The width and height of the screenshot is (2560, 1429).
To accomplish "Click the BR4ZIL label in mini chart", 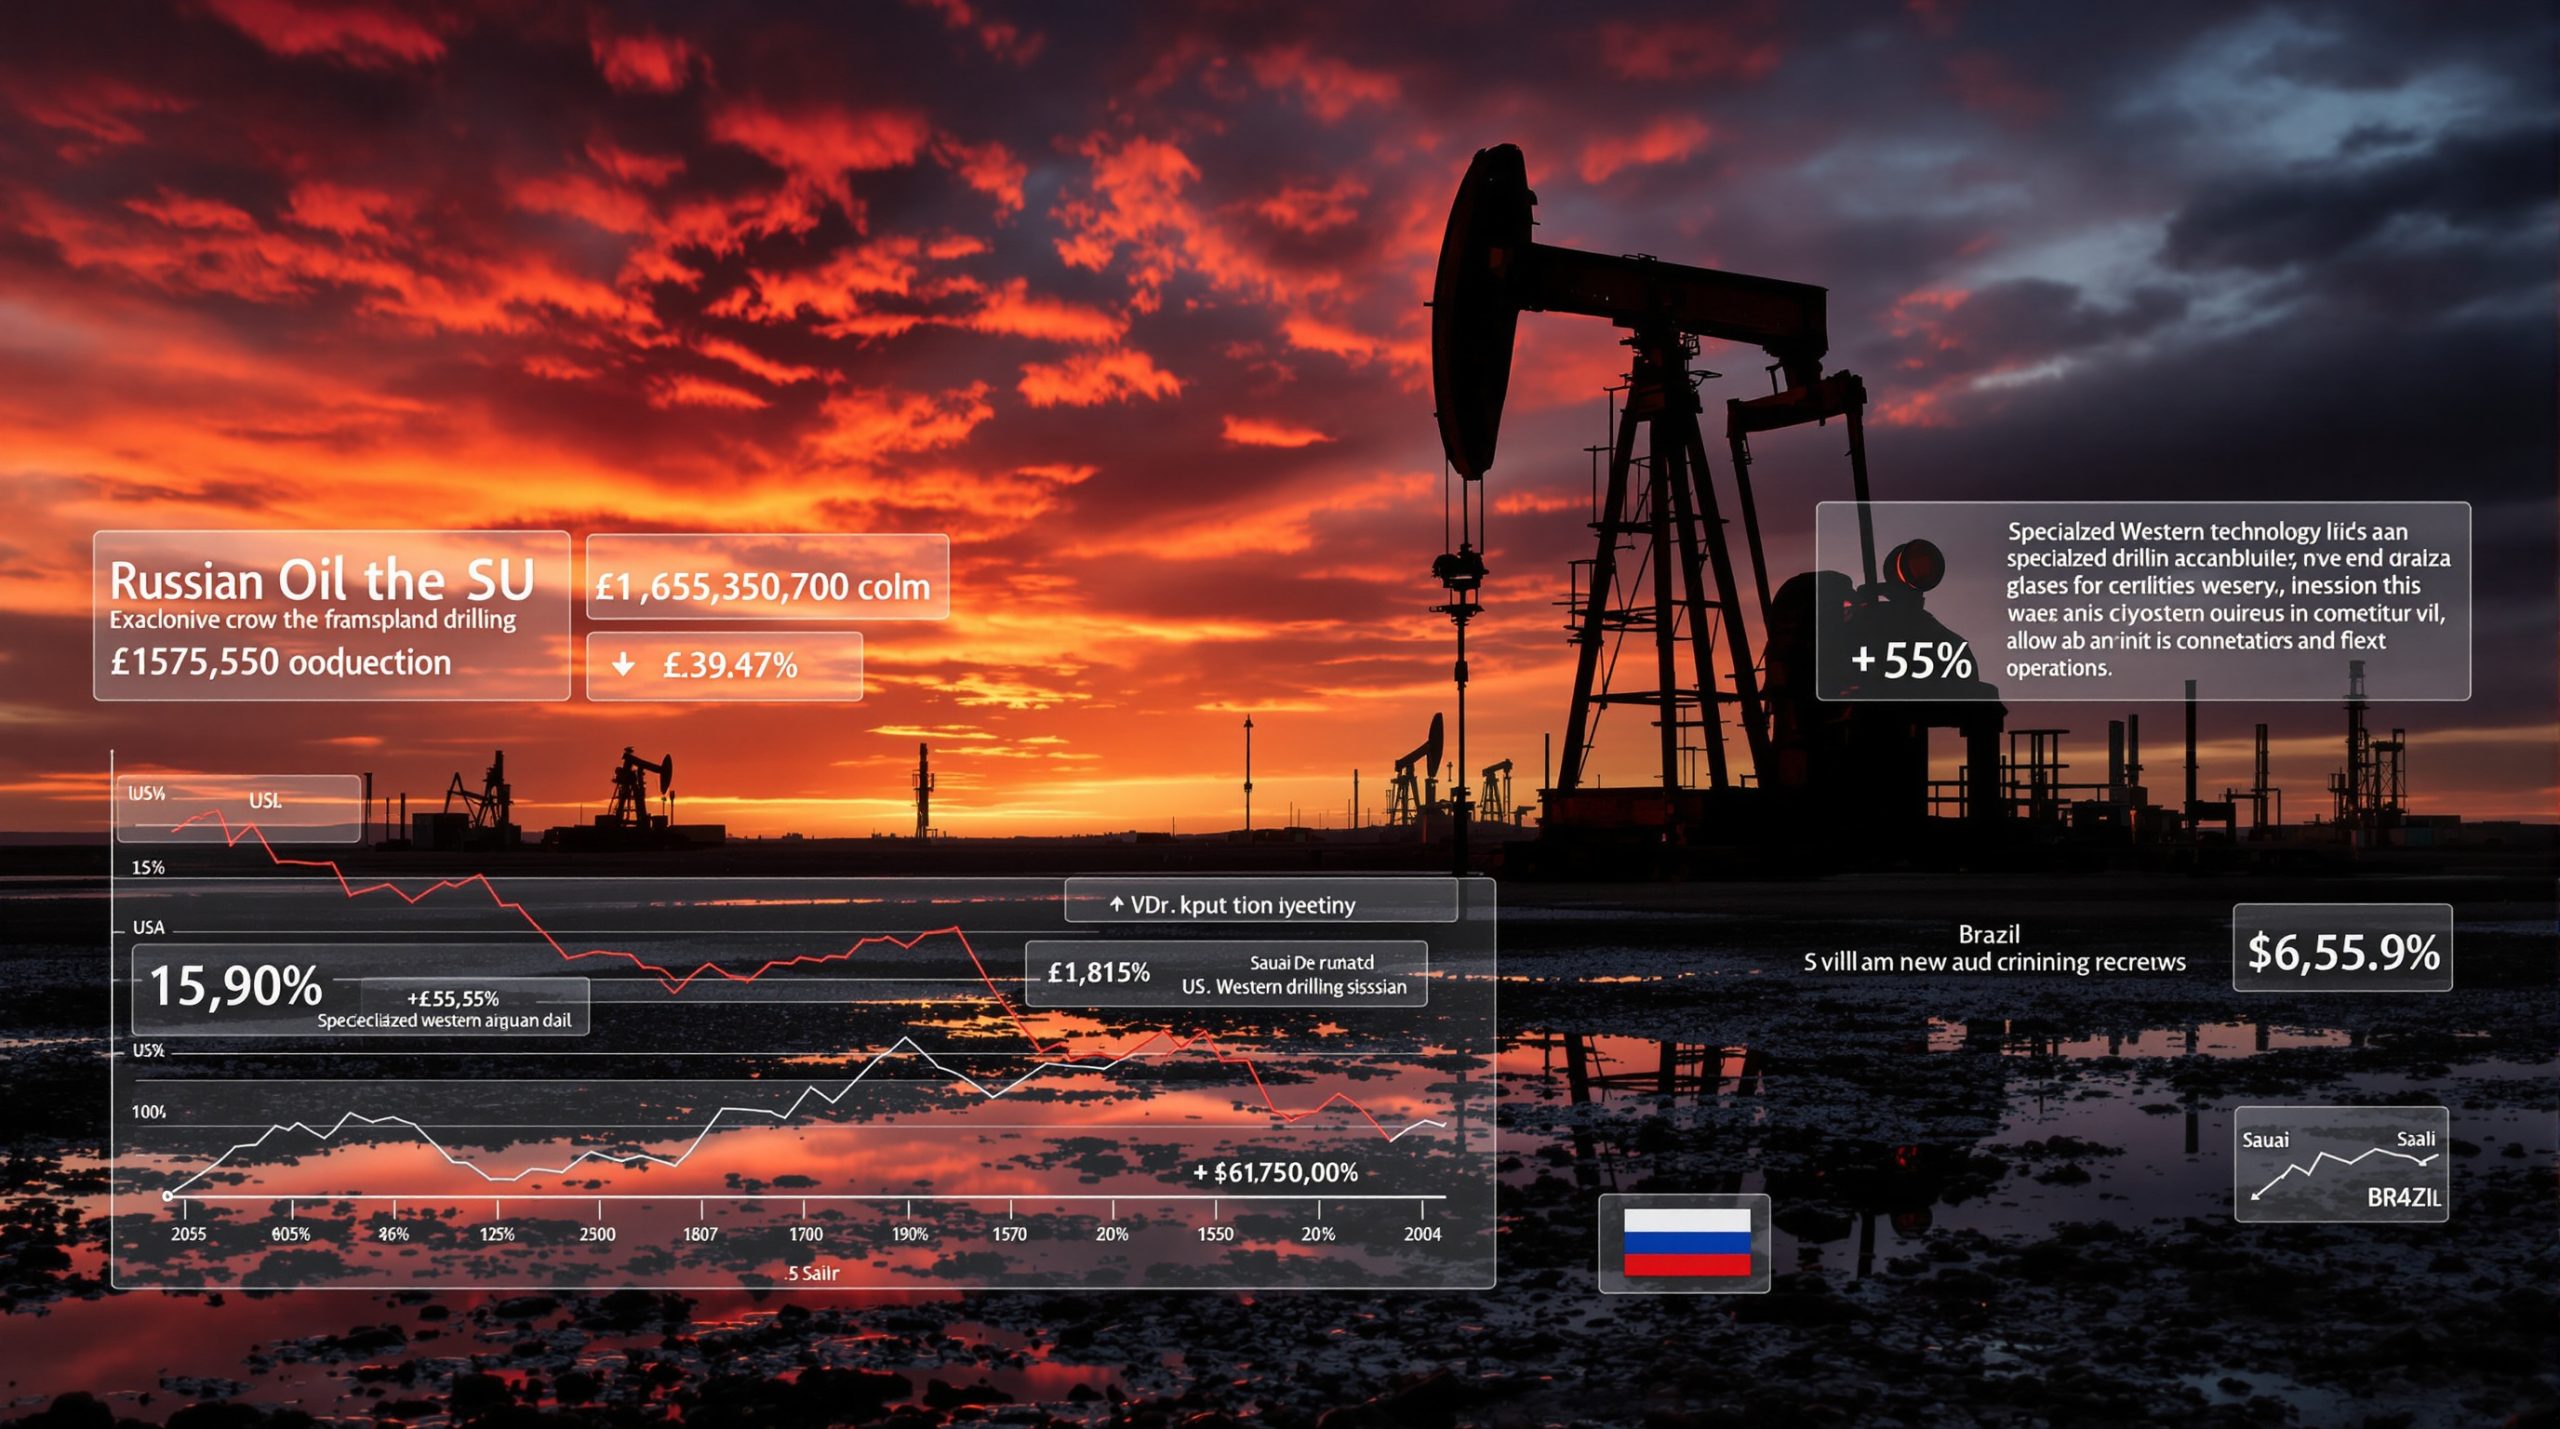I will coord(2403,1197).
